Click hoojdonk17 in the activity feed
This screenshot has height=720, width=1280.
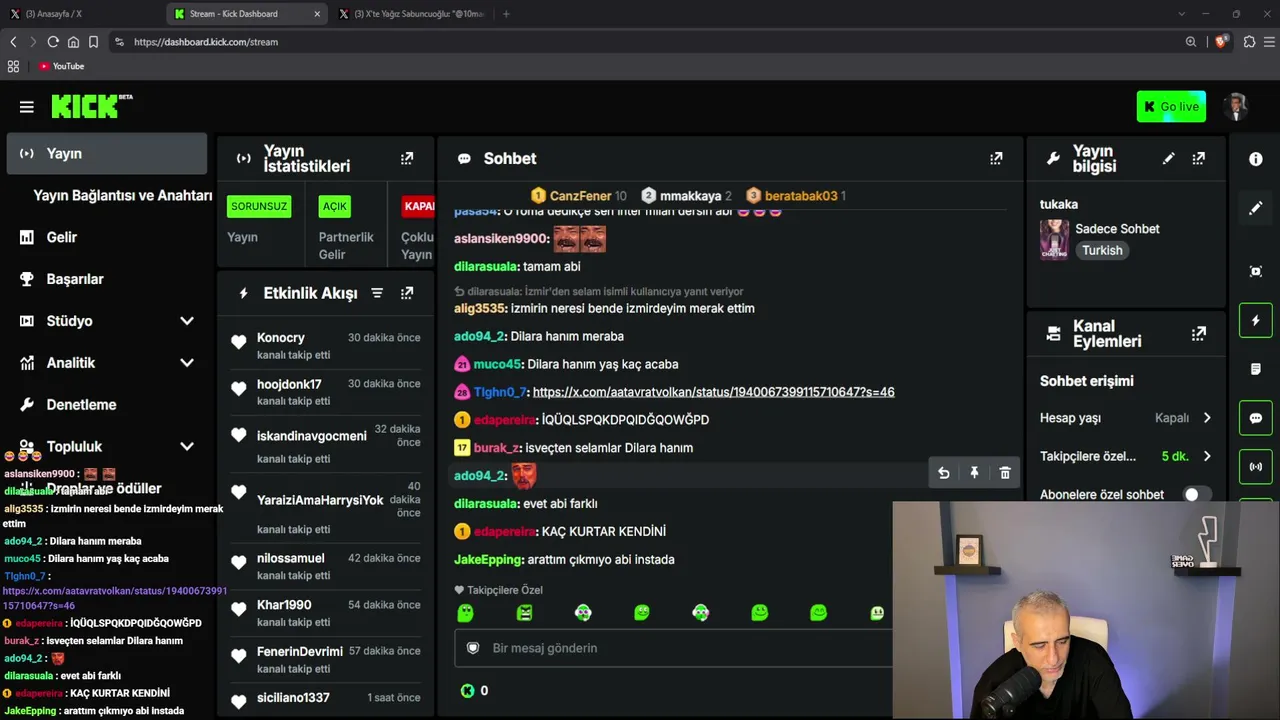pos(289,384)
